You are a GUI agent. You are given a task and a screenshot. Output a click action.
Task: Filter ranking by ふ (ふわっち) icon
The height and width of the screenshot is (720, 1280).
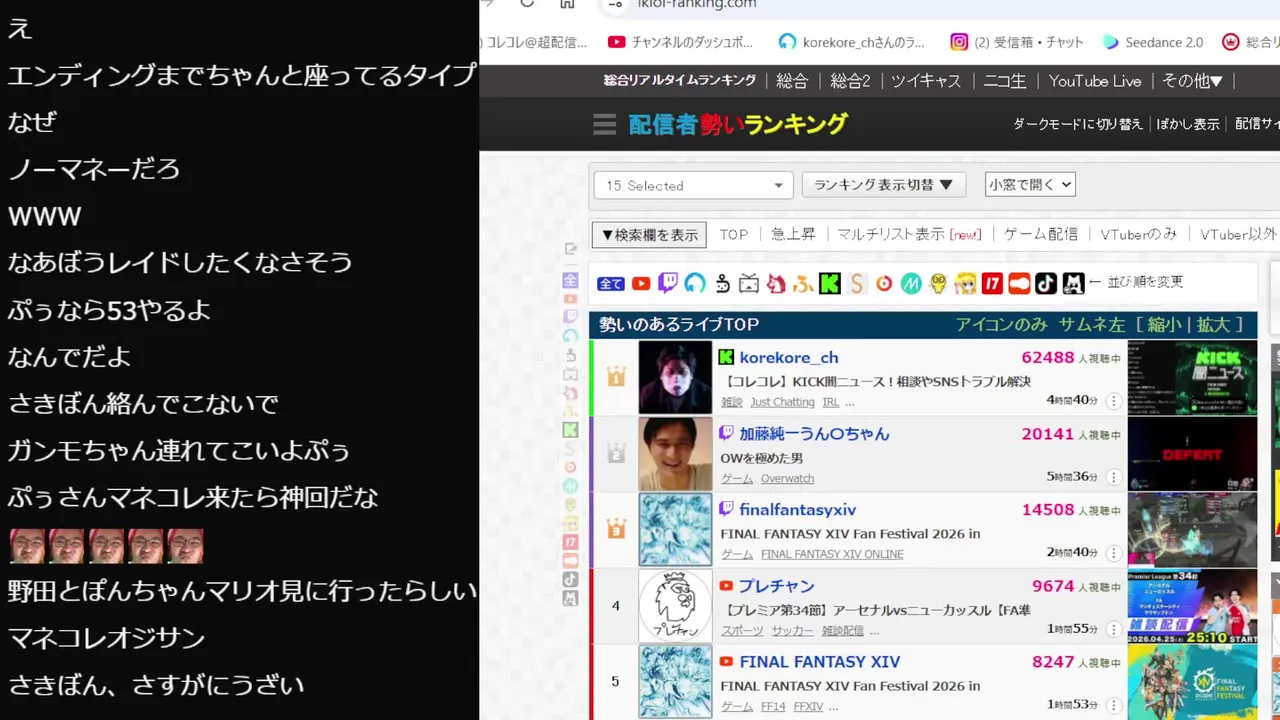point(803,284)
